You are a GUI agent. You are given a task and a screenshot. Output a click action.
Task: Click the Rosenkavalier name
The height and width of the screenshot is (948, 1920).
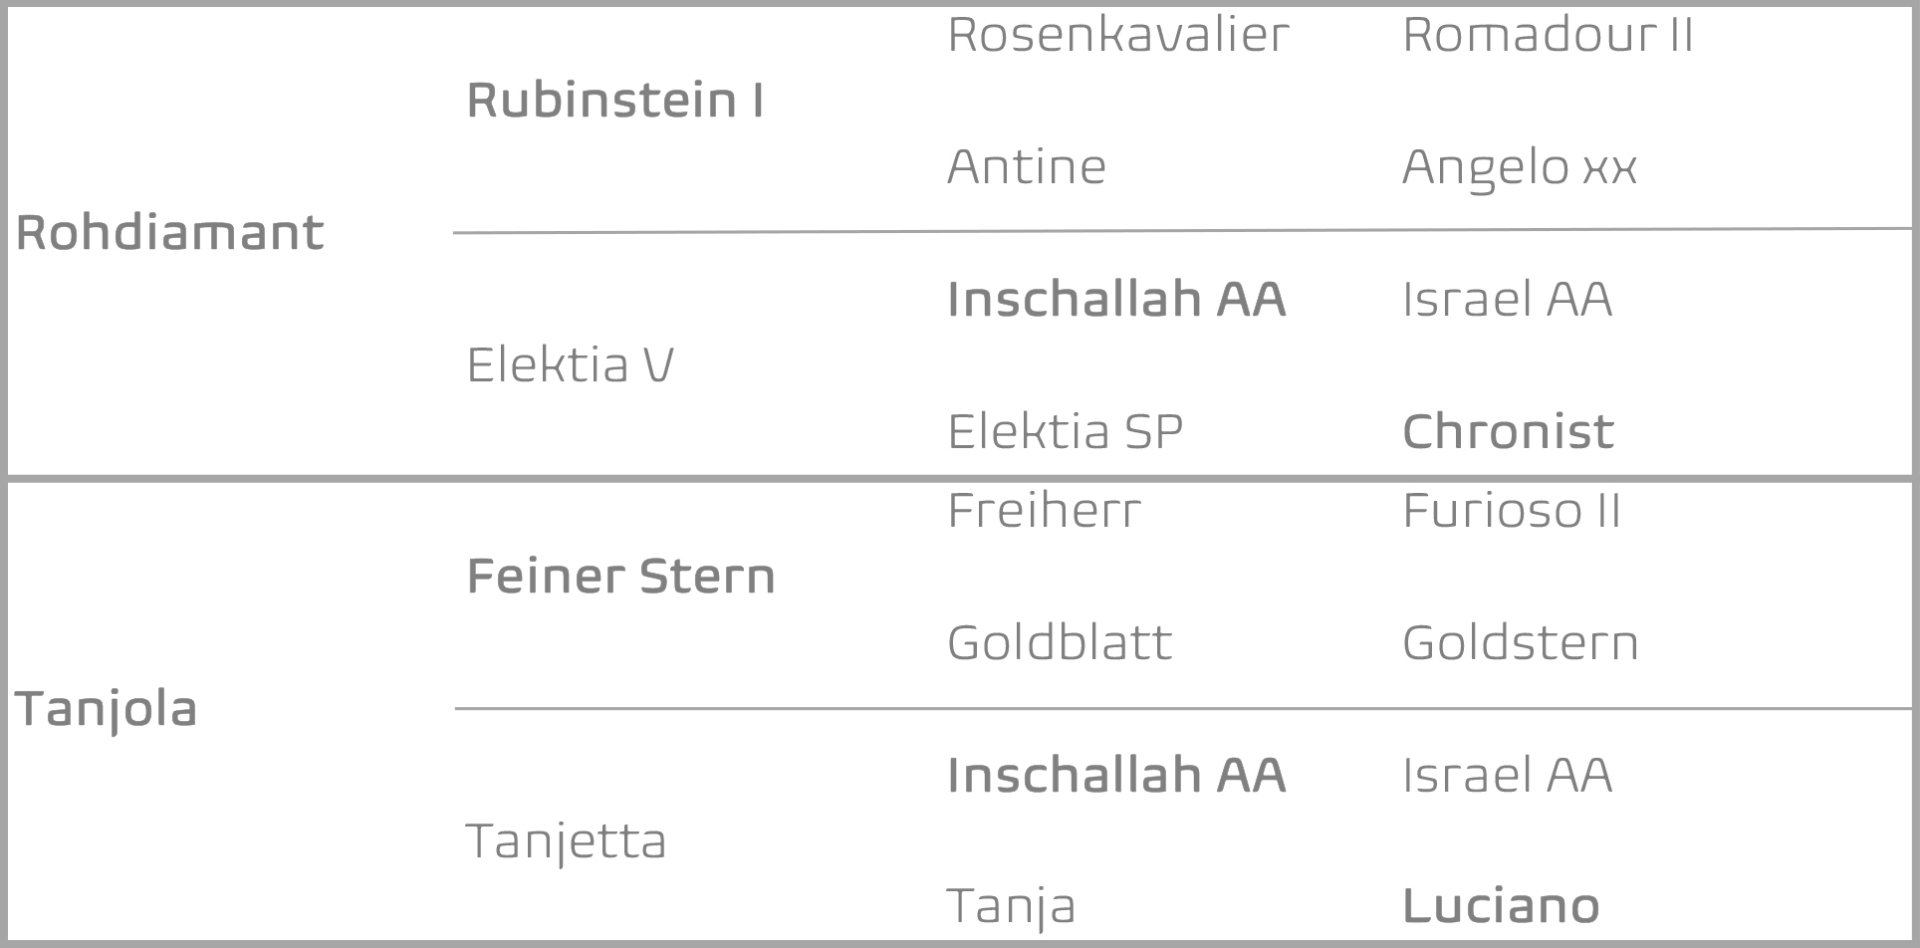[x=1118, y=35]
